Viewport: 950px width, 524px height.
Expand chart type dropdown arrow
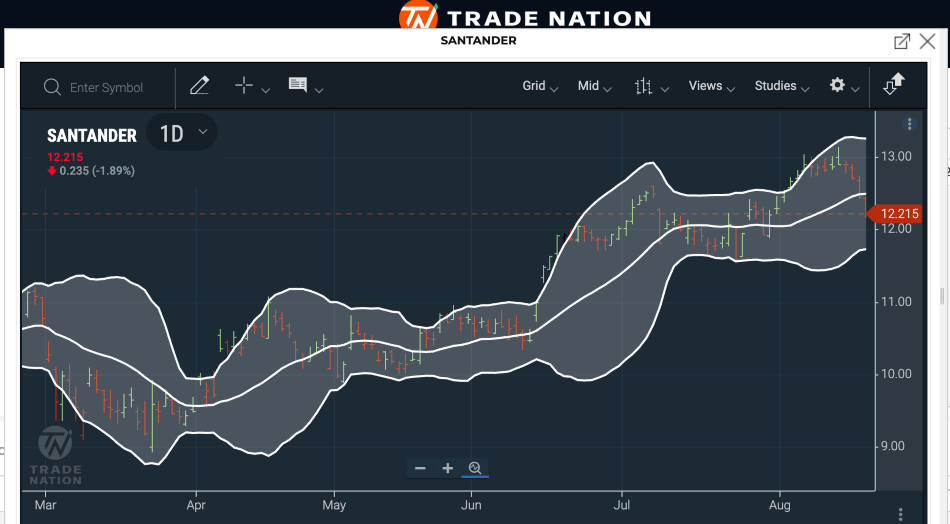665,90
